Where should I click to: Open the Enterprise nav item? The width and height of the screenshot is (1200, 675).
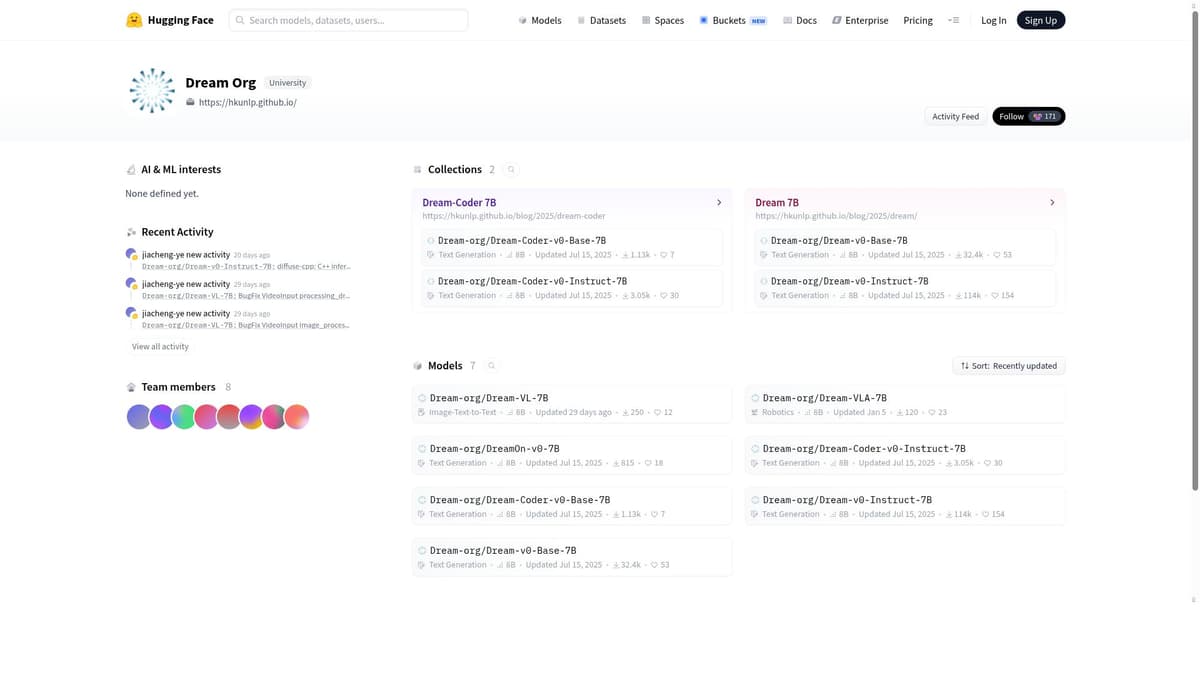tap(860, 20)
